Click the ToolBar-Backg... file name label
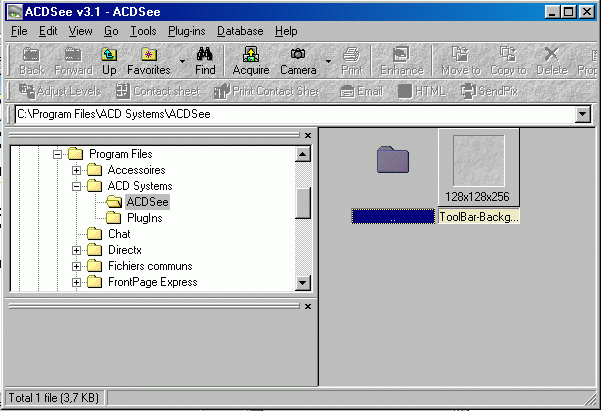This screenshot has width=601, height=411. pyautogui.click(x=479, y=217)
